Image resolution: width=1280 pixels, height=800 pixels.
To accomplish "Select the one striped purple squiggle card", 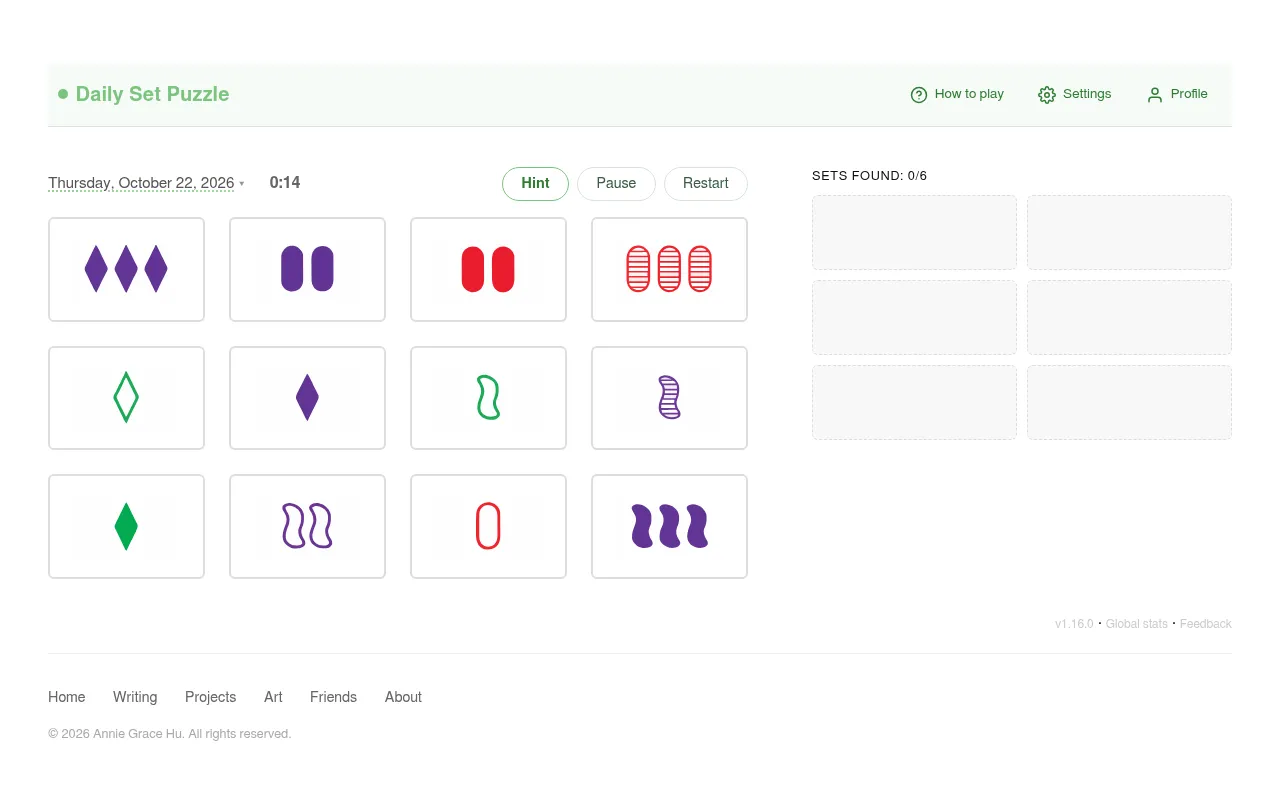I will coord(669,398).
